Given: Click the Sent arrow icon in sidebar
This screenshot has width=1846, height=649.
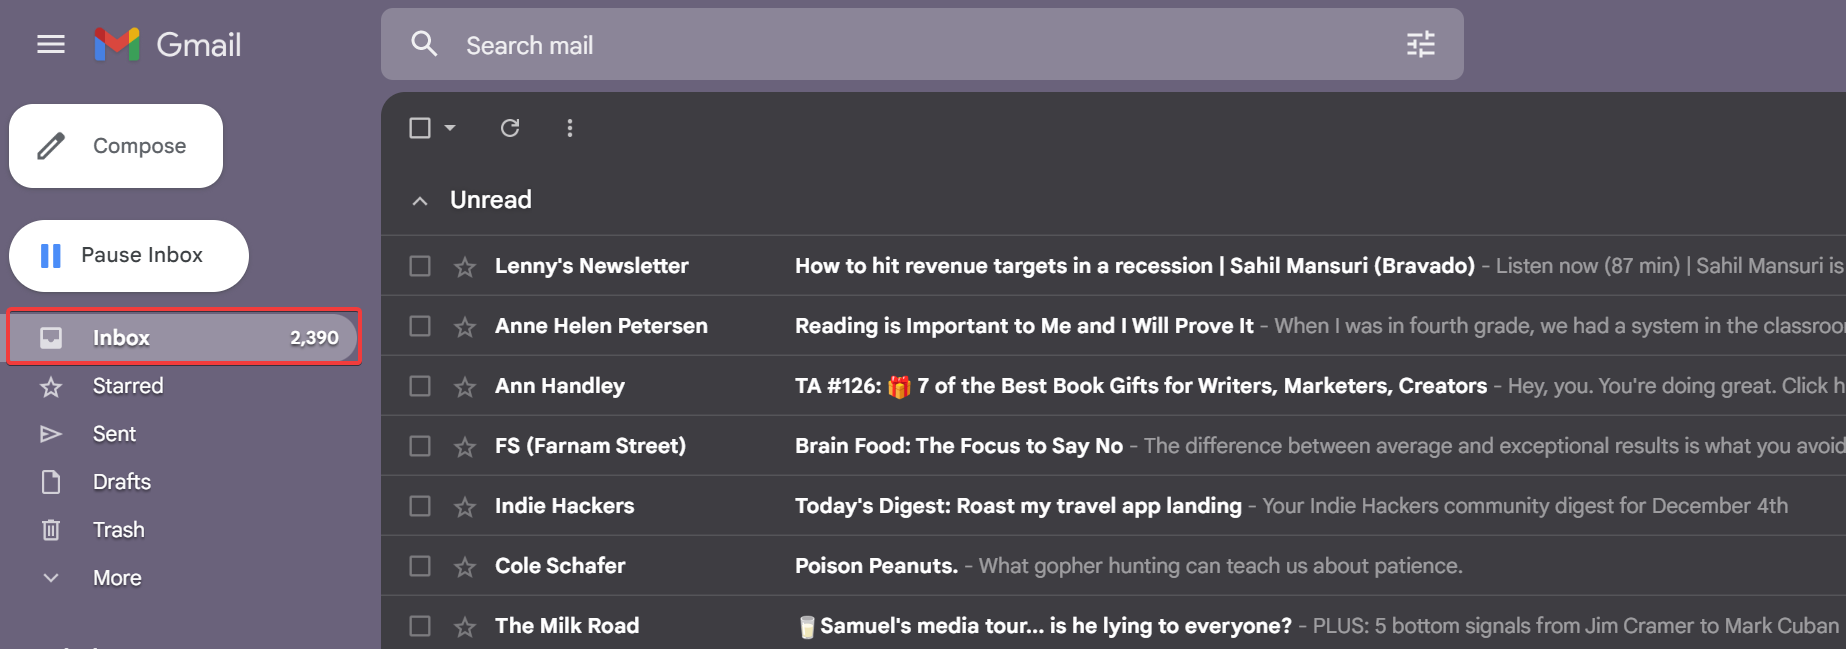Looking at the screenshot, I should point(51,434).
